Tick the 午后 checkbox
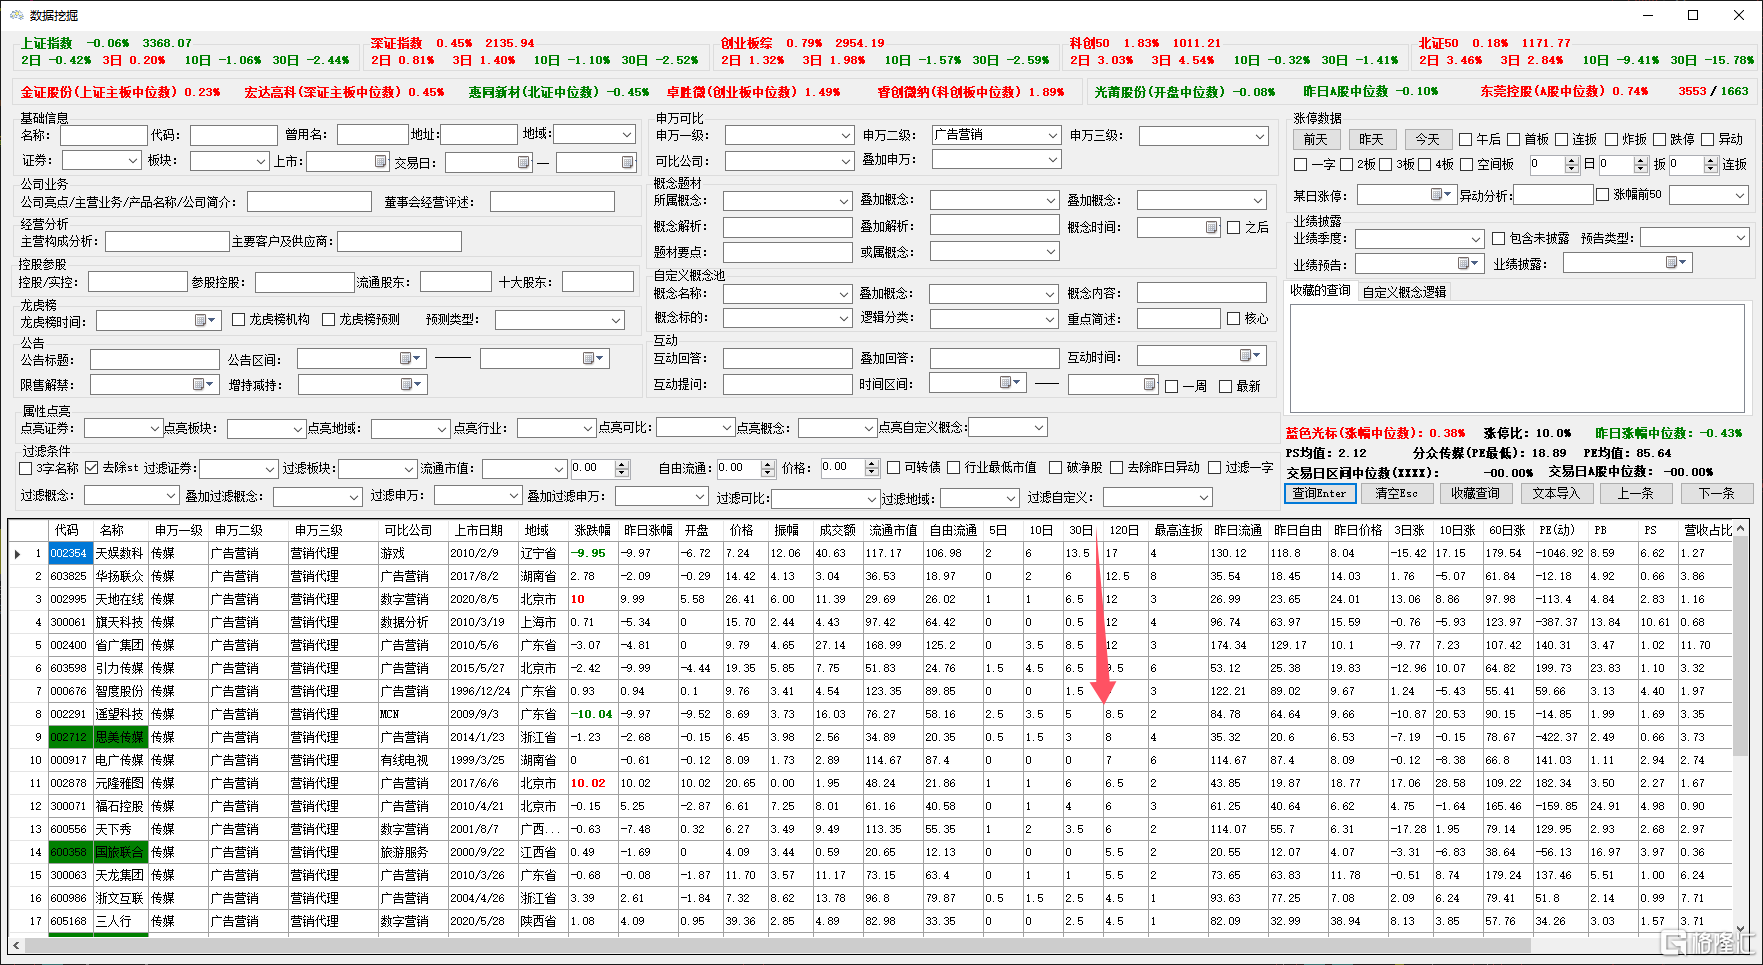The image size is (1763, 965). tap(1466, 140)
